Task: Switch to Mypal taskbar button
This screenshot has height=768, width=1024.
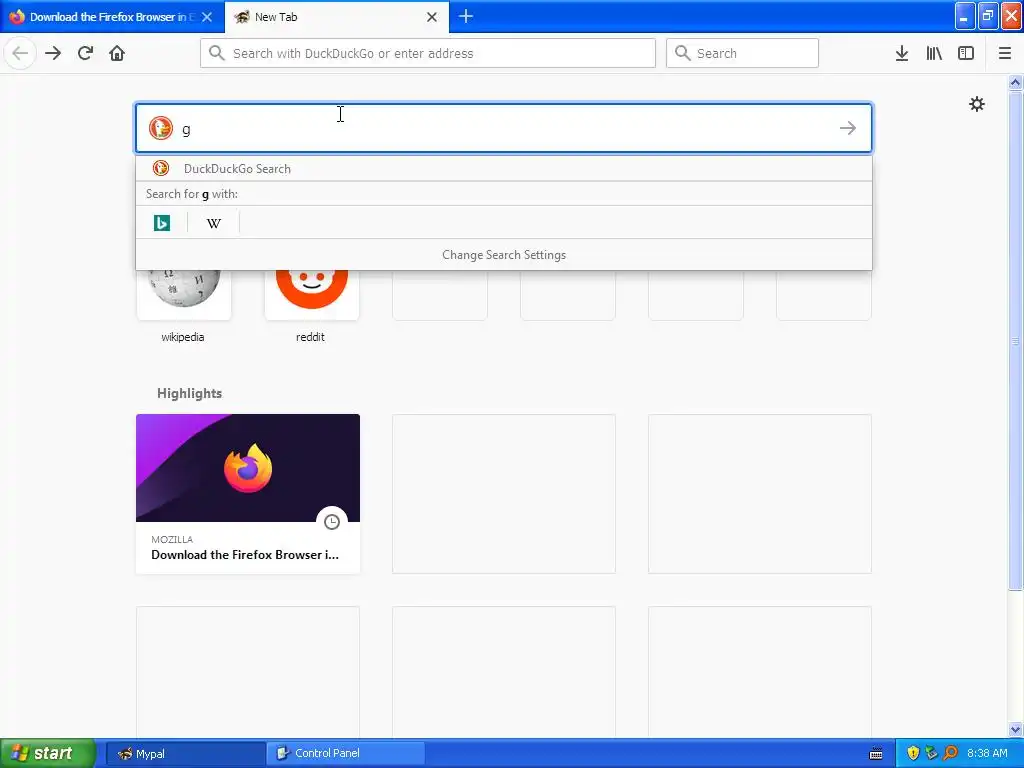Action: coord(185,753)
